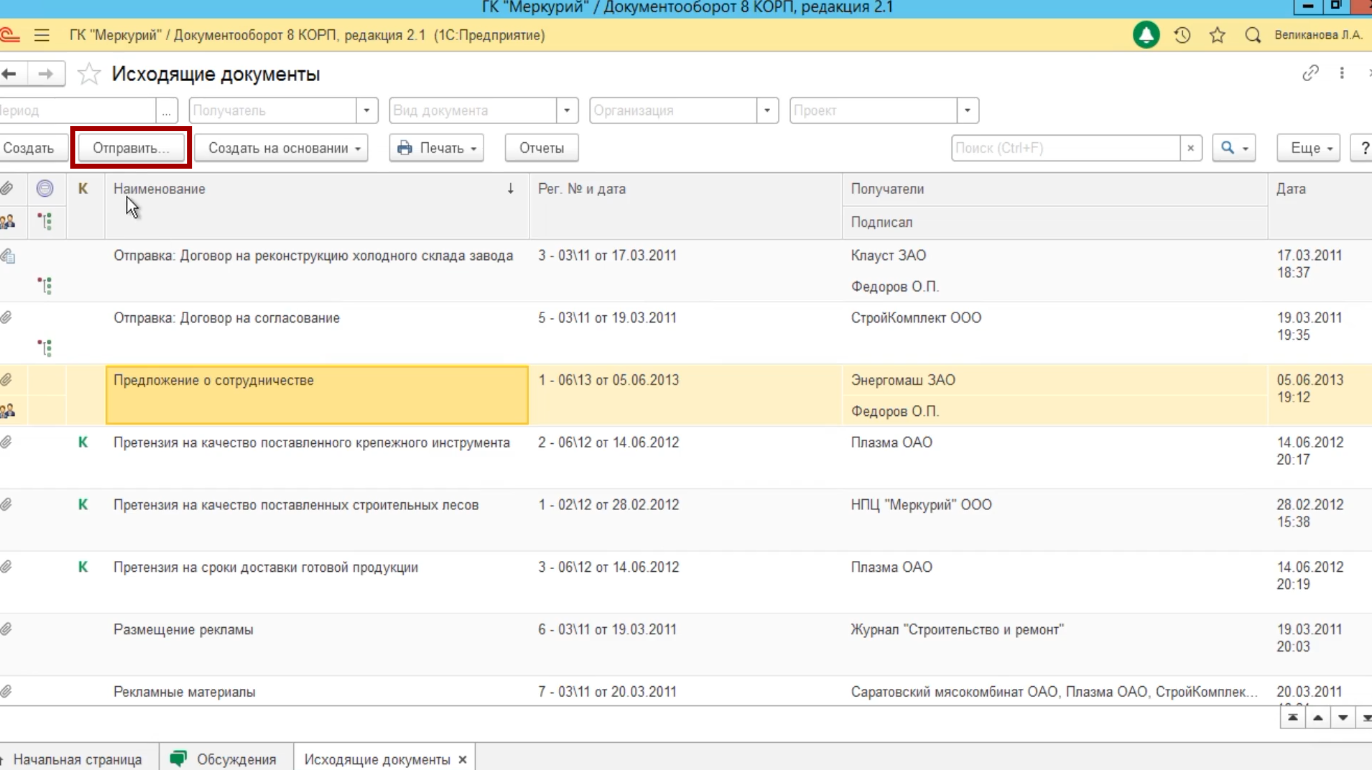Click green K in Претензия на сроки row
The width and height of the screenshot is (1372, 770).
click(83, 567)
